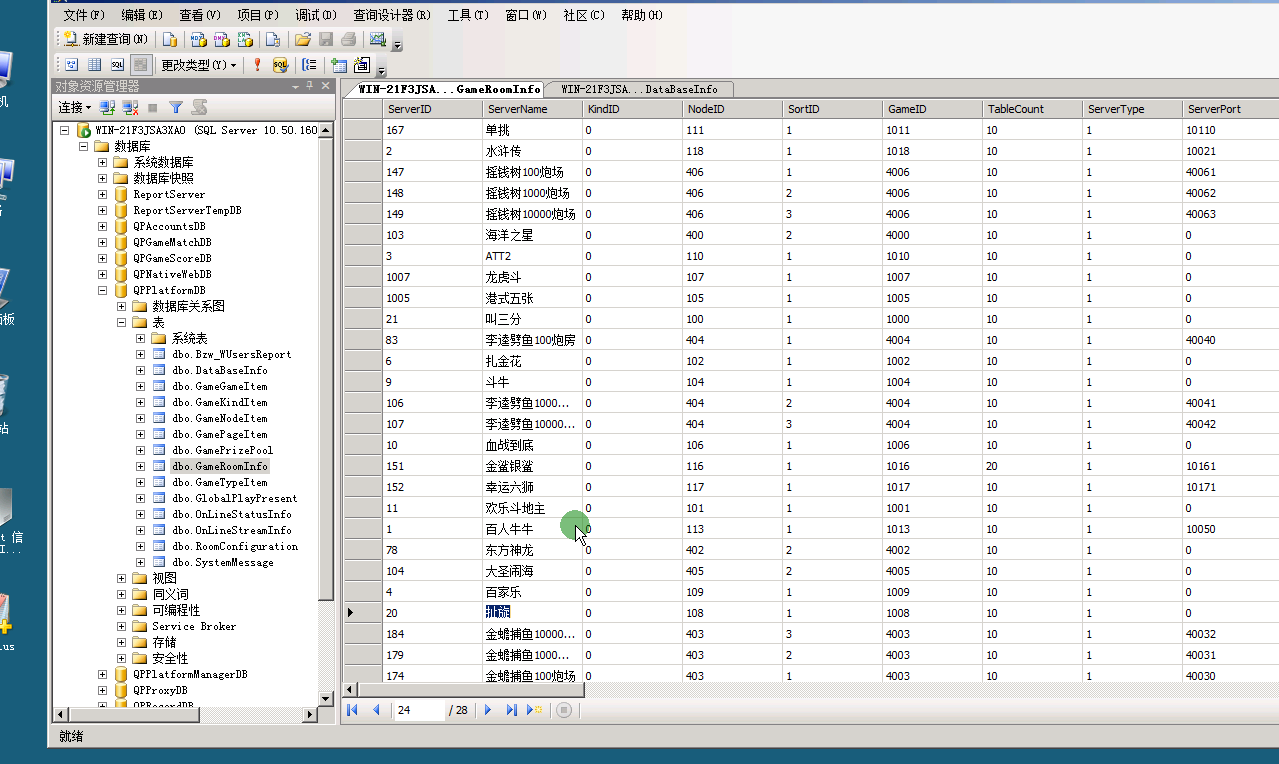Switch to the DataBaseInfo tab
This screenshot has width=1279, height=764.
638,89
